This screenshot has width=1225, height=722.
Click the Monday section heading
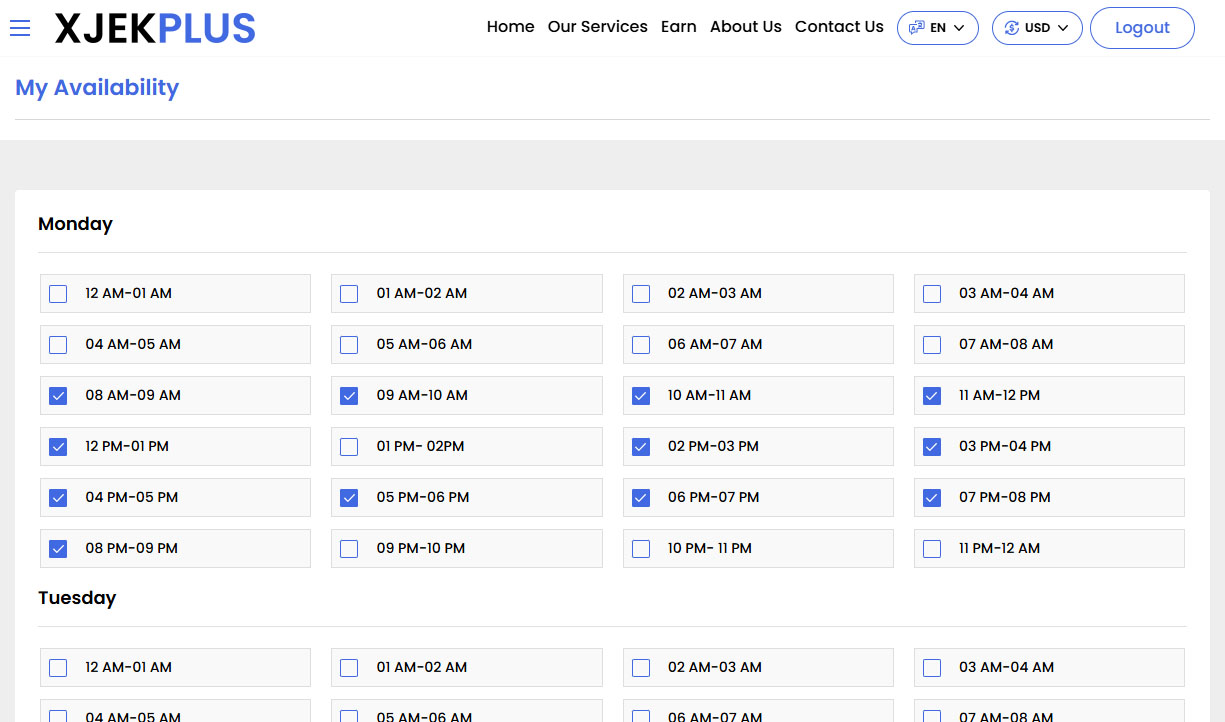pyautogui.click(x=75, y=224)
